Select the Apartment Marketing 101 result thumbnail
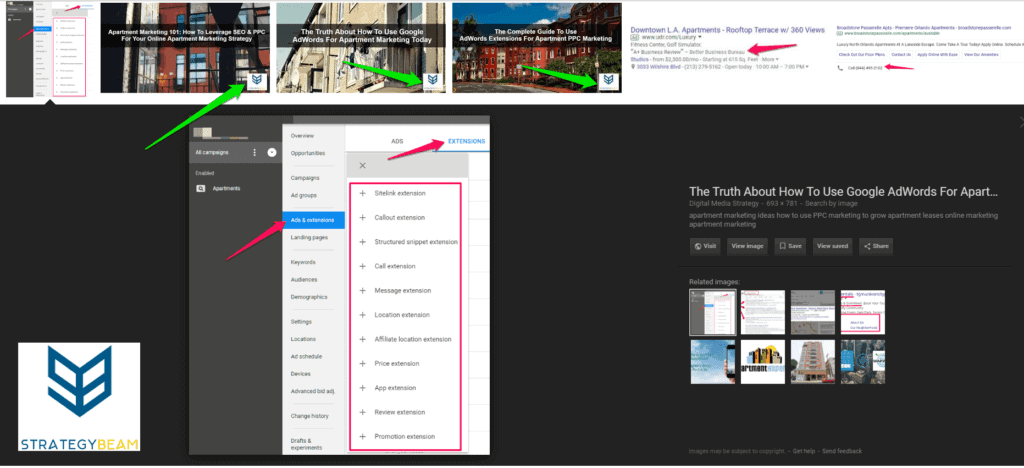Image resolution: width=1024 pixels, height=468 pixels. tap(185, 48)
